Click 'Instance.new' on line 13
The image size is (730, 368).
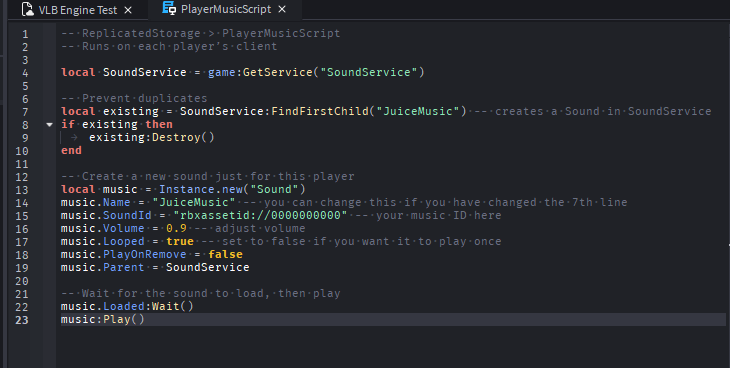(x=201, y=190)
